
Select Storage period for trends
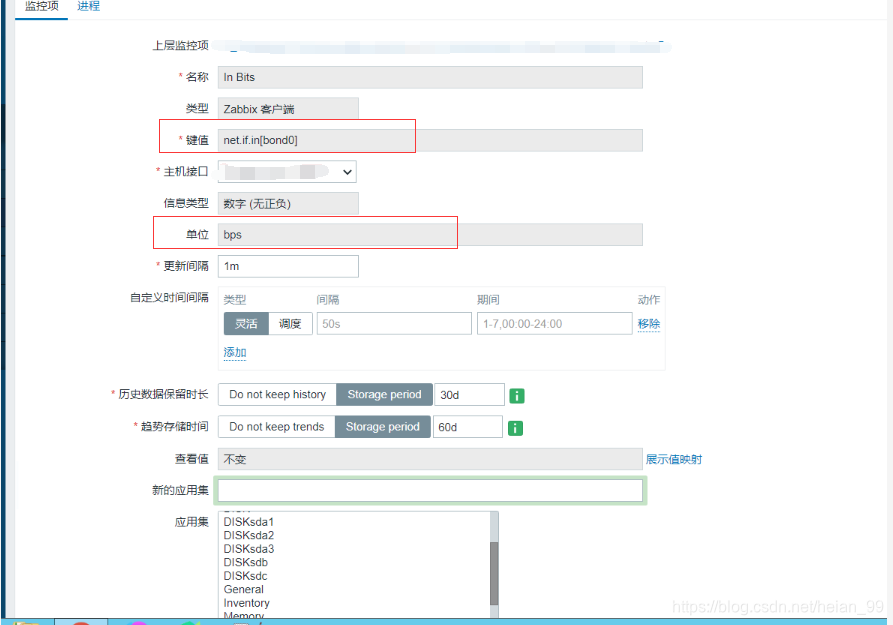tap(383, 427)
